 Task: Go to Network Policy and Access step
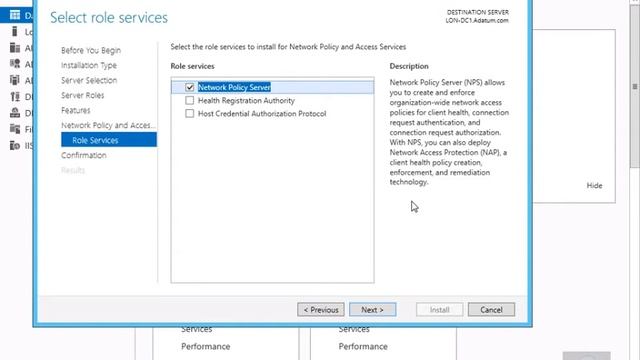click(x=108, y=125)
